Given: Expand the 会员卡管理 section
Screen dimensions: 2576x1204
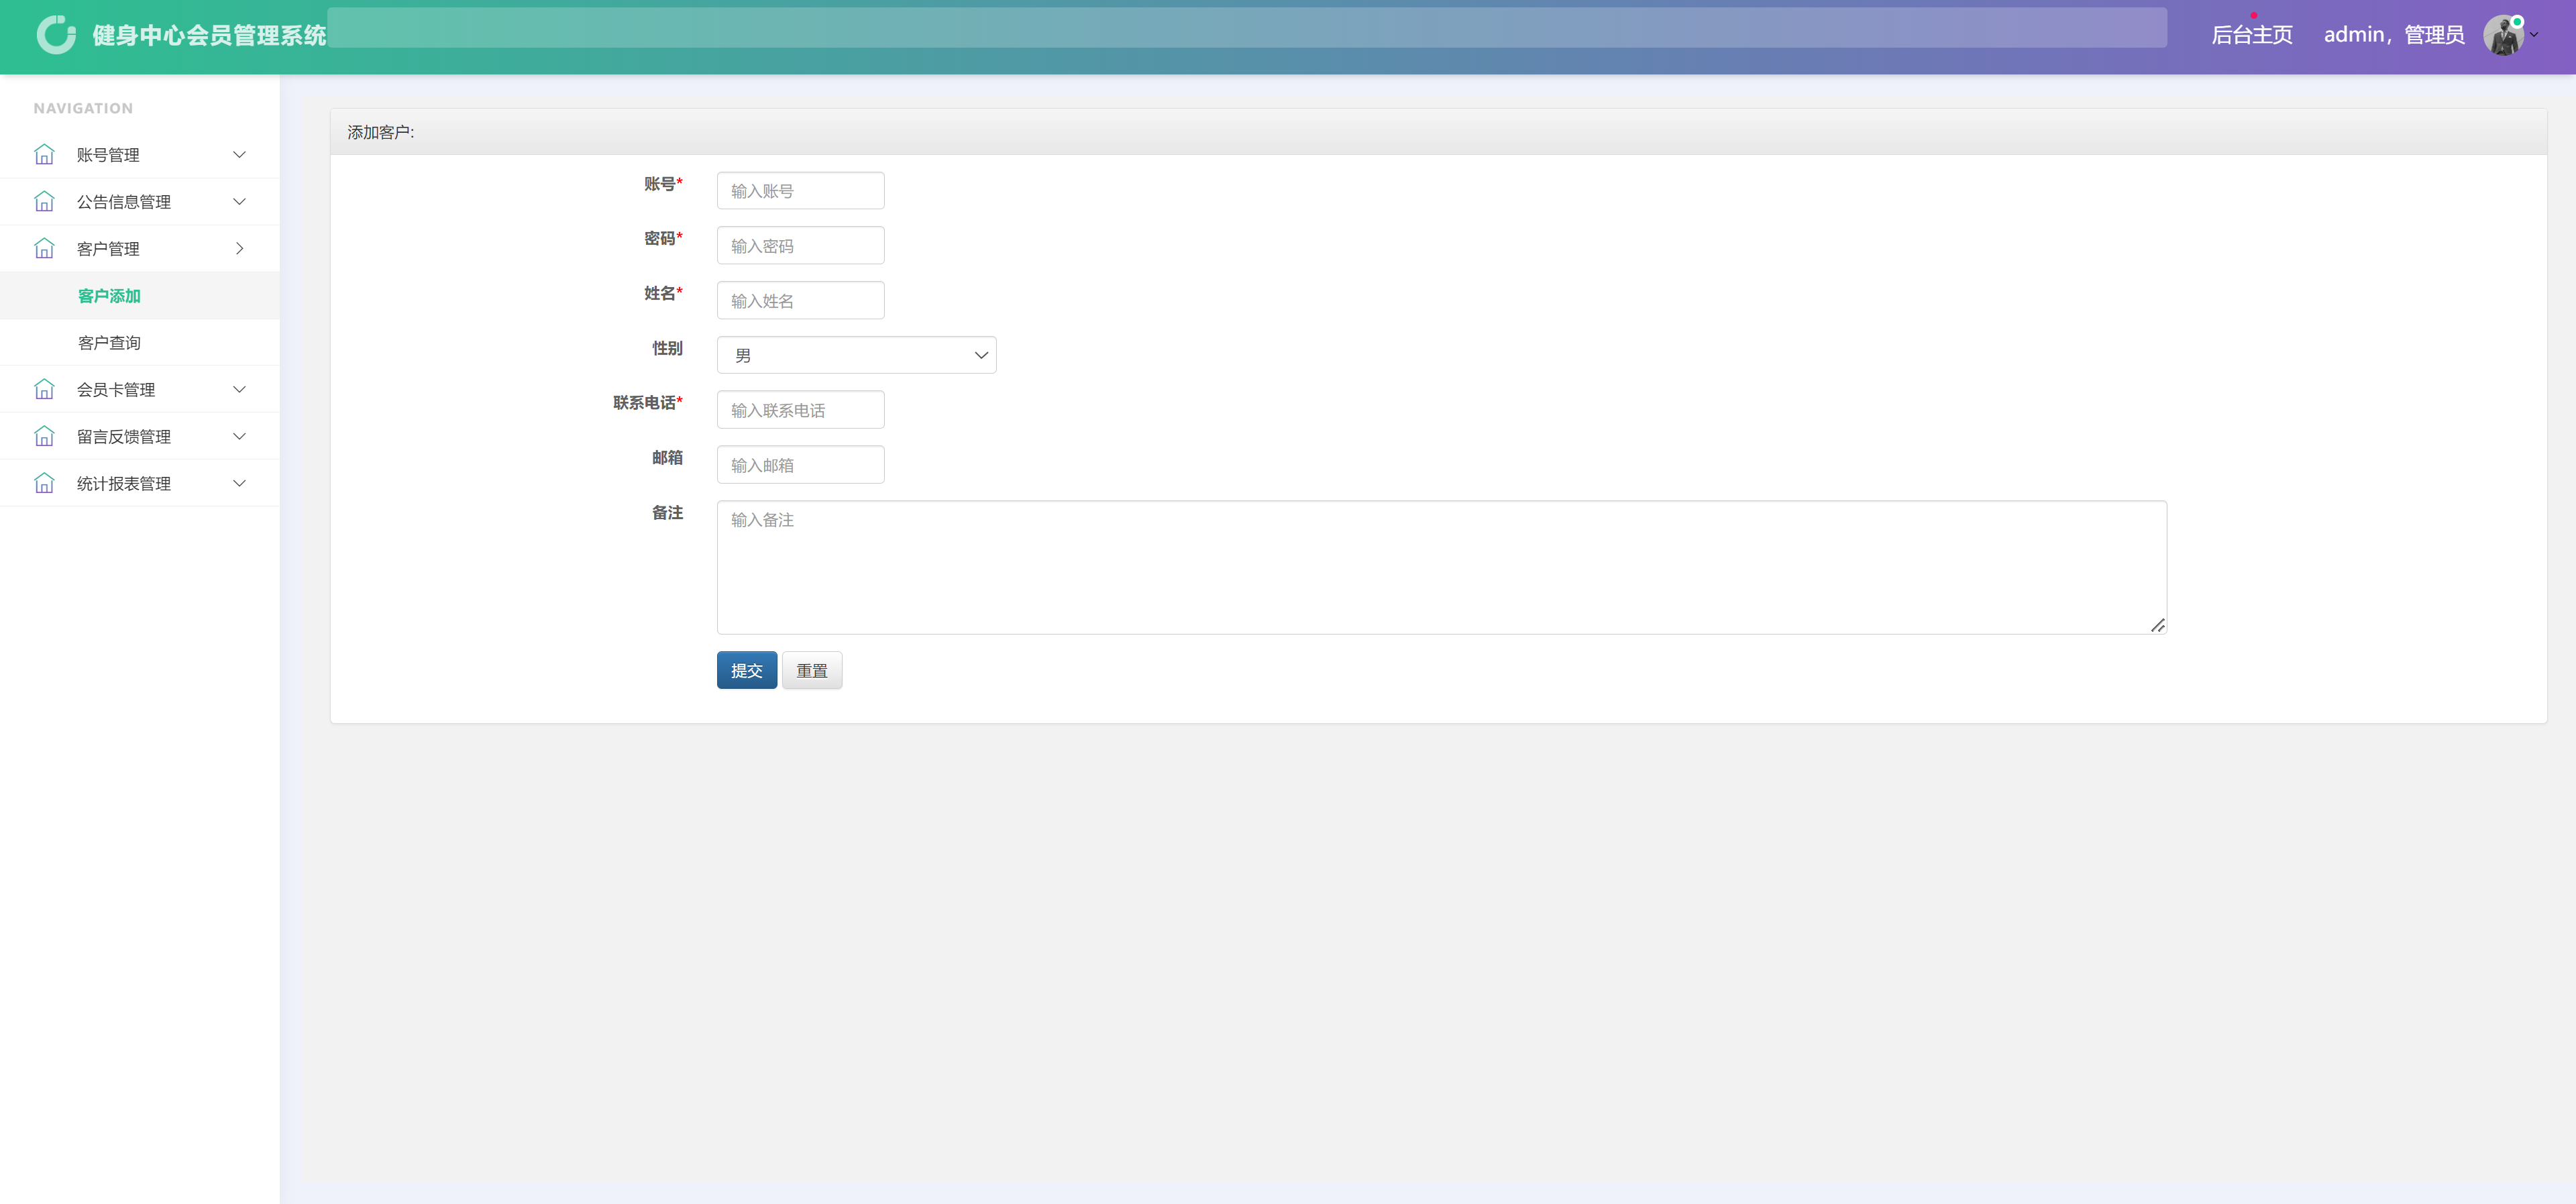Looking at the screenshot, I should (x=239, y=389).
